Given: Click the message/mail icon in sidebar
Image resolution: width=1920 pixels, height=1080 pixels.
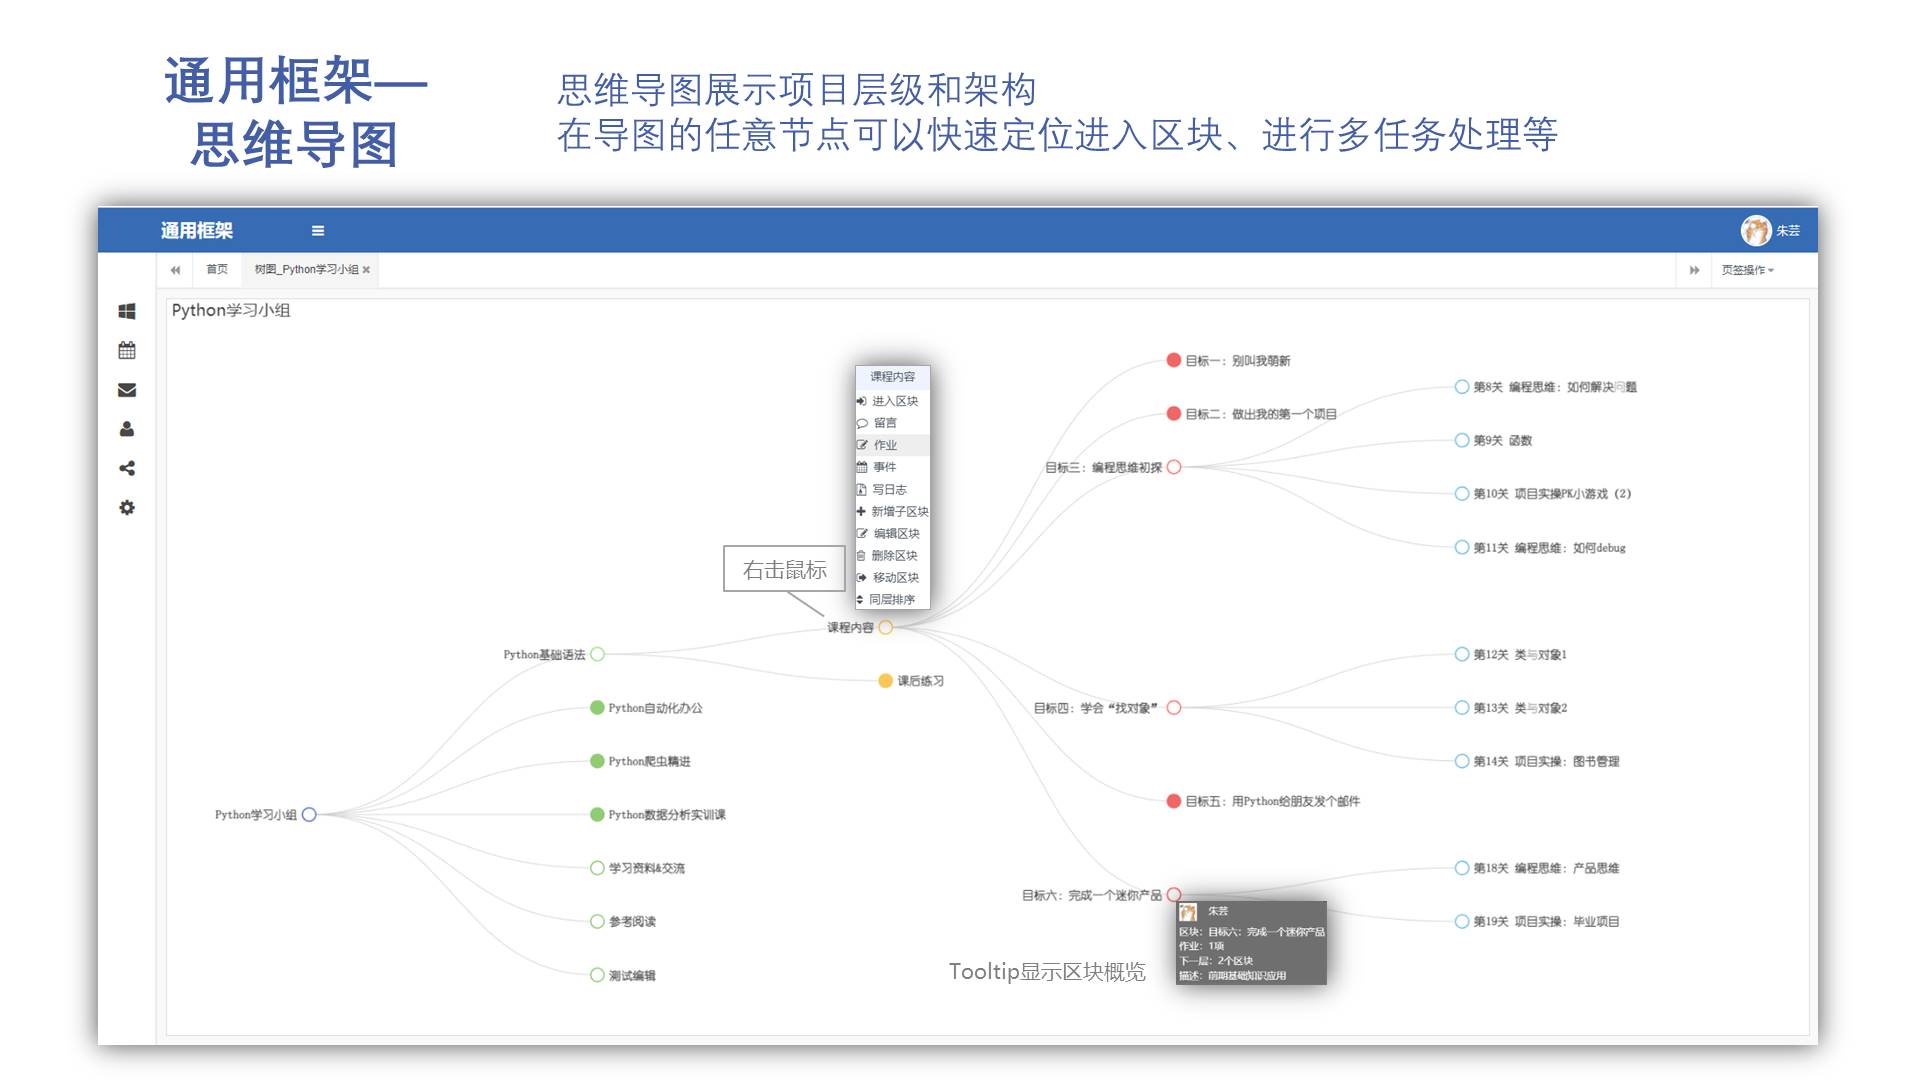Looking at the screenshot, I should (125, 389).
